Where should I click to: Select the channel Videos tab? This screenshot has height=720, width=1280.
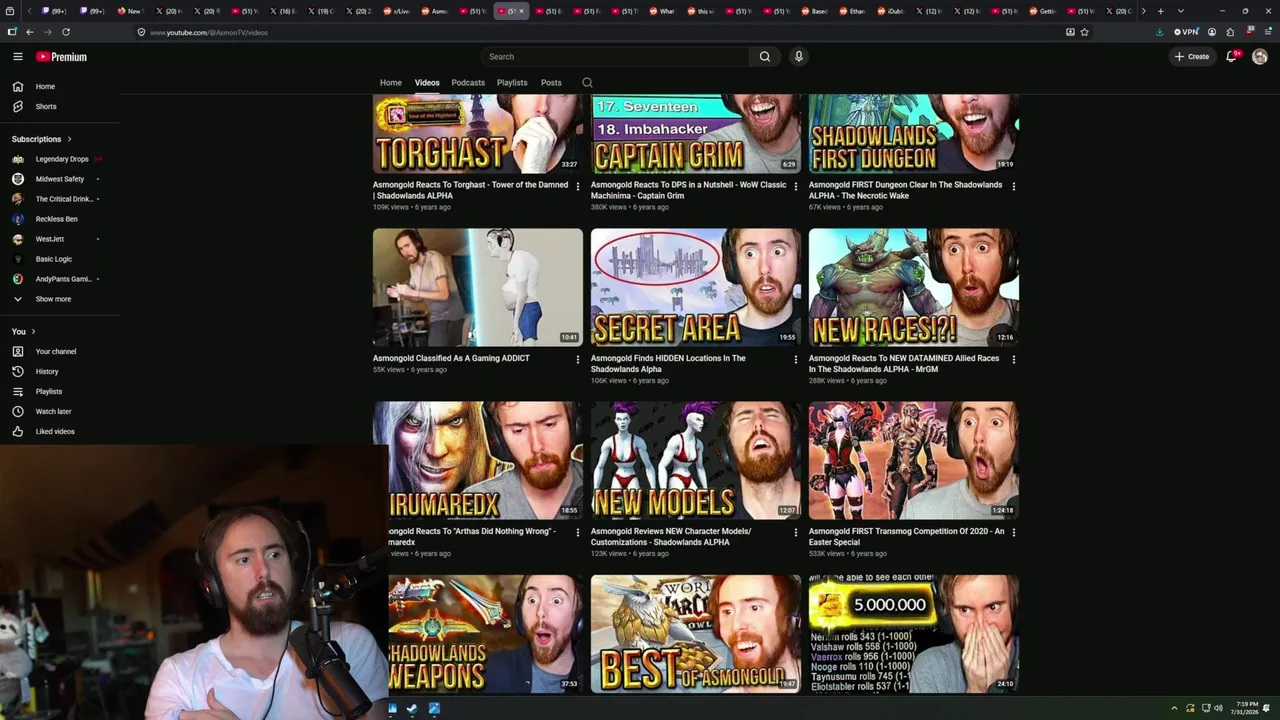427,83
